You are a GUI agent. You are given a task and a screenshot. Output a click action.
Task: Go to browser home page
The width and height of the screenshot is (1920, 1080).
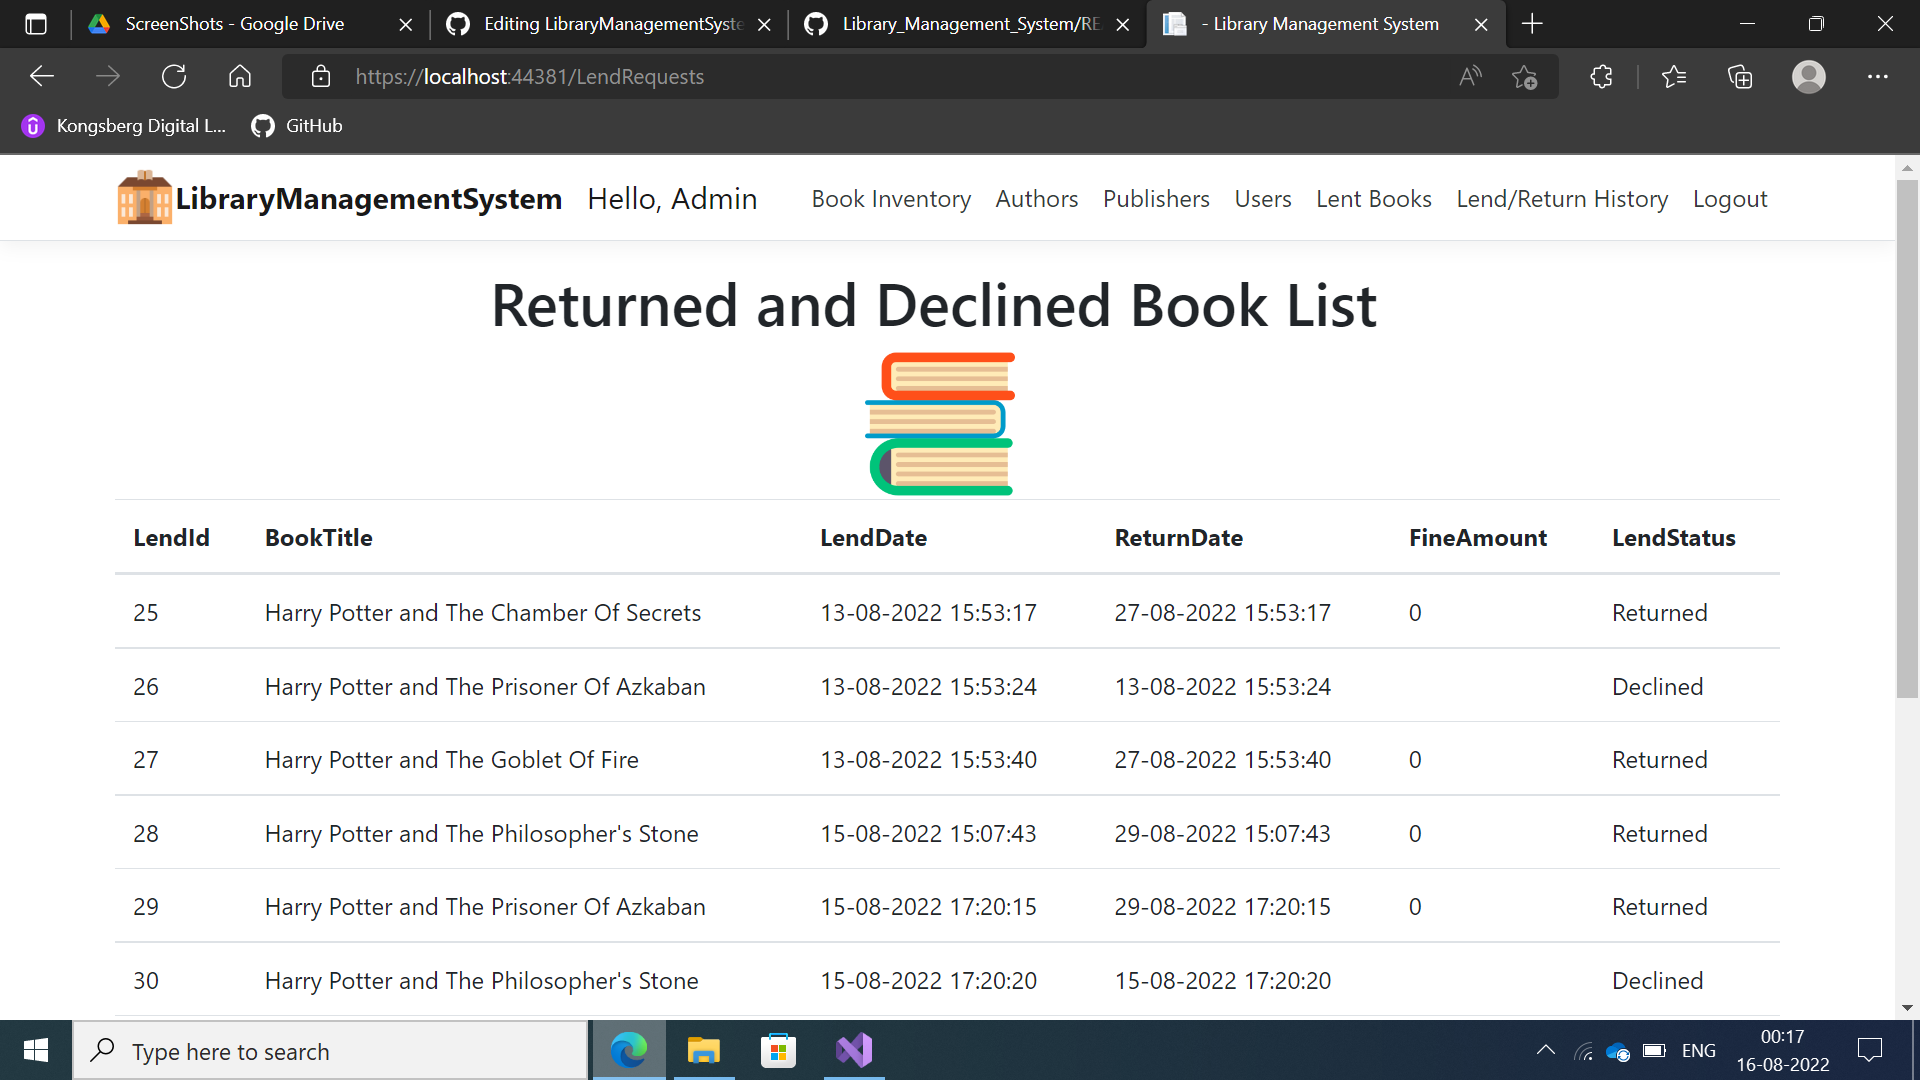(239, 76)
